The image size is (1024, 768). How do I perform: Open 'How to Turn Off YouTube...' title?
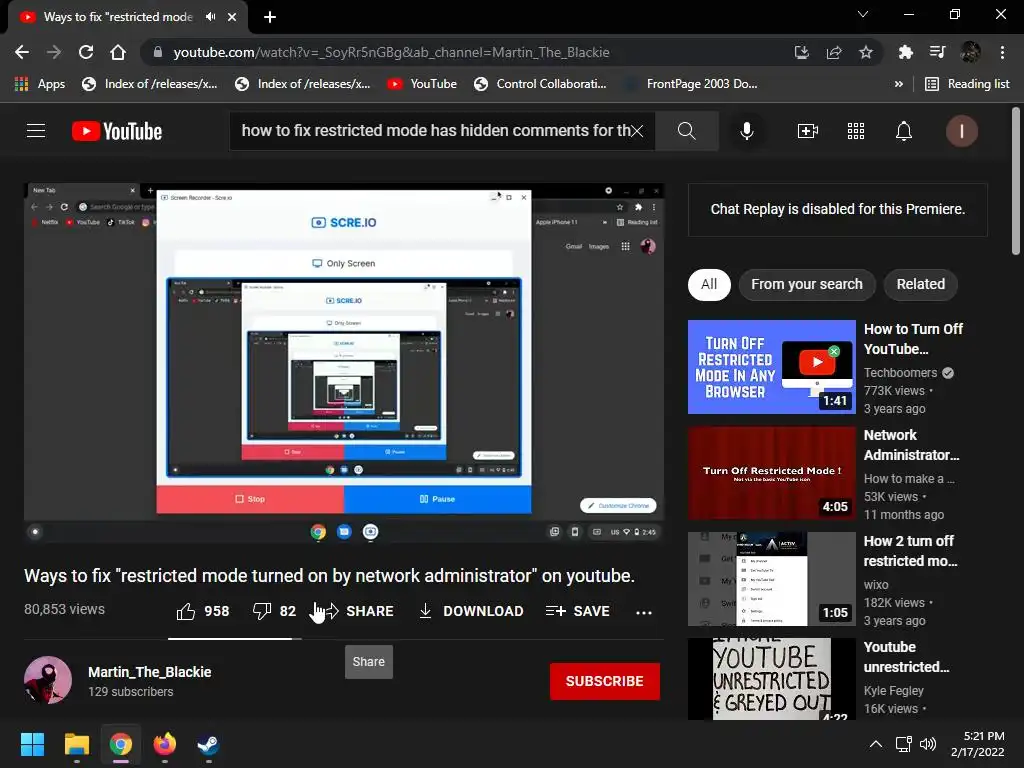(x=913, y=339)
